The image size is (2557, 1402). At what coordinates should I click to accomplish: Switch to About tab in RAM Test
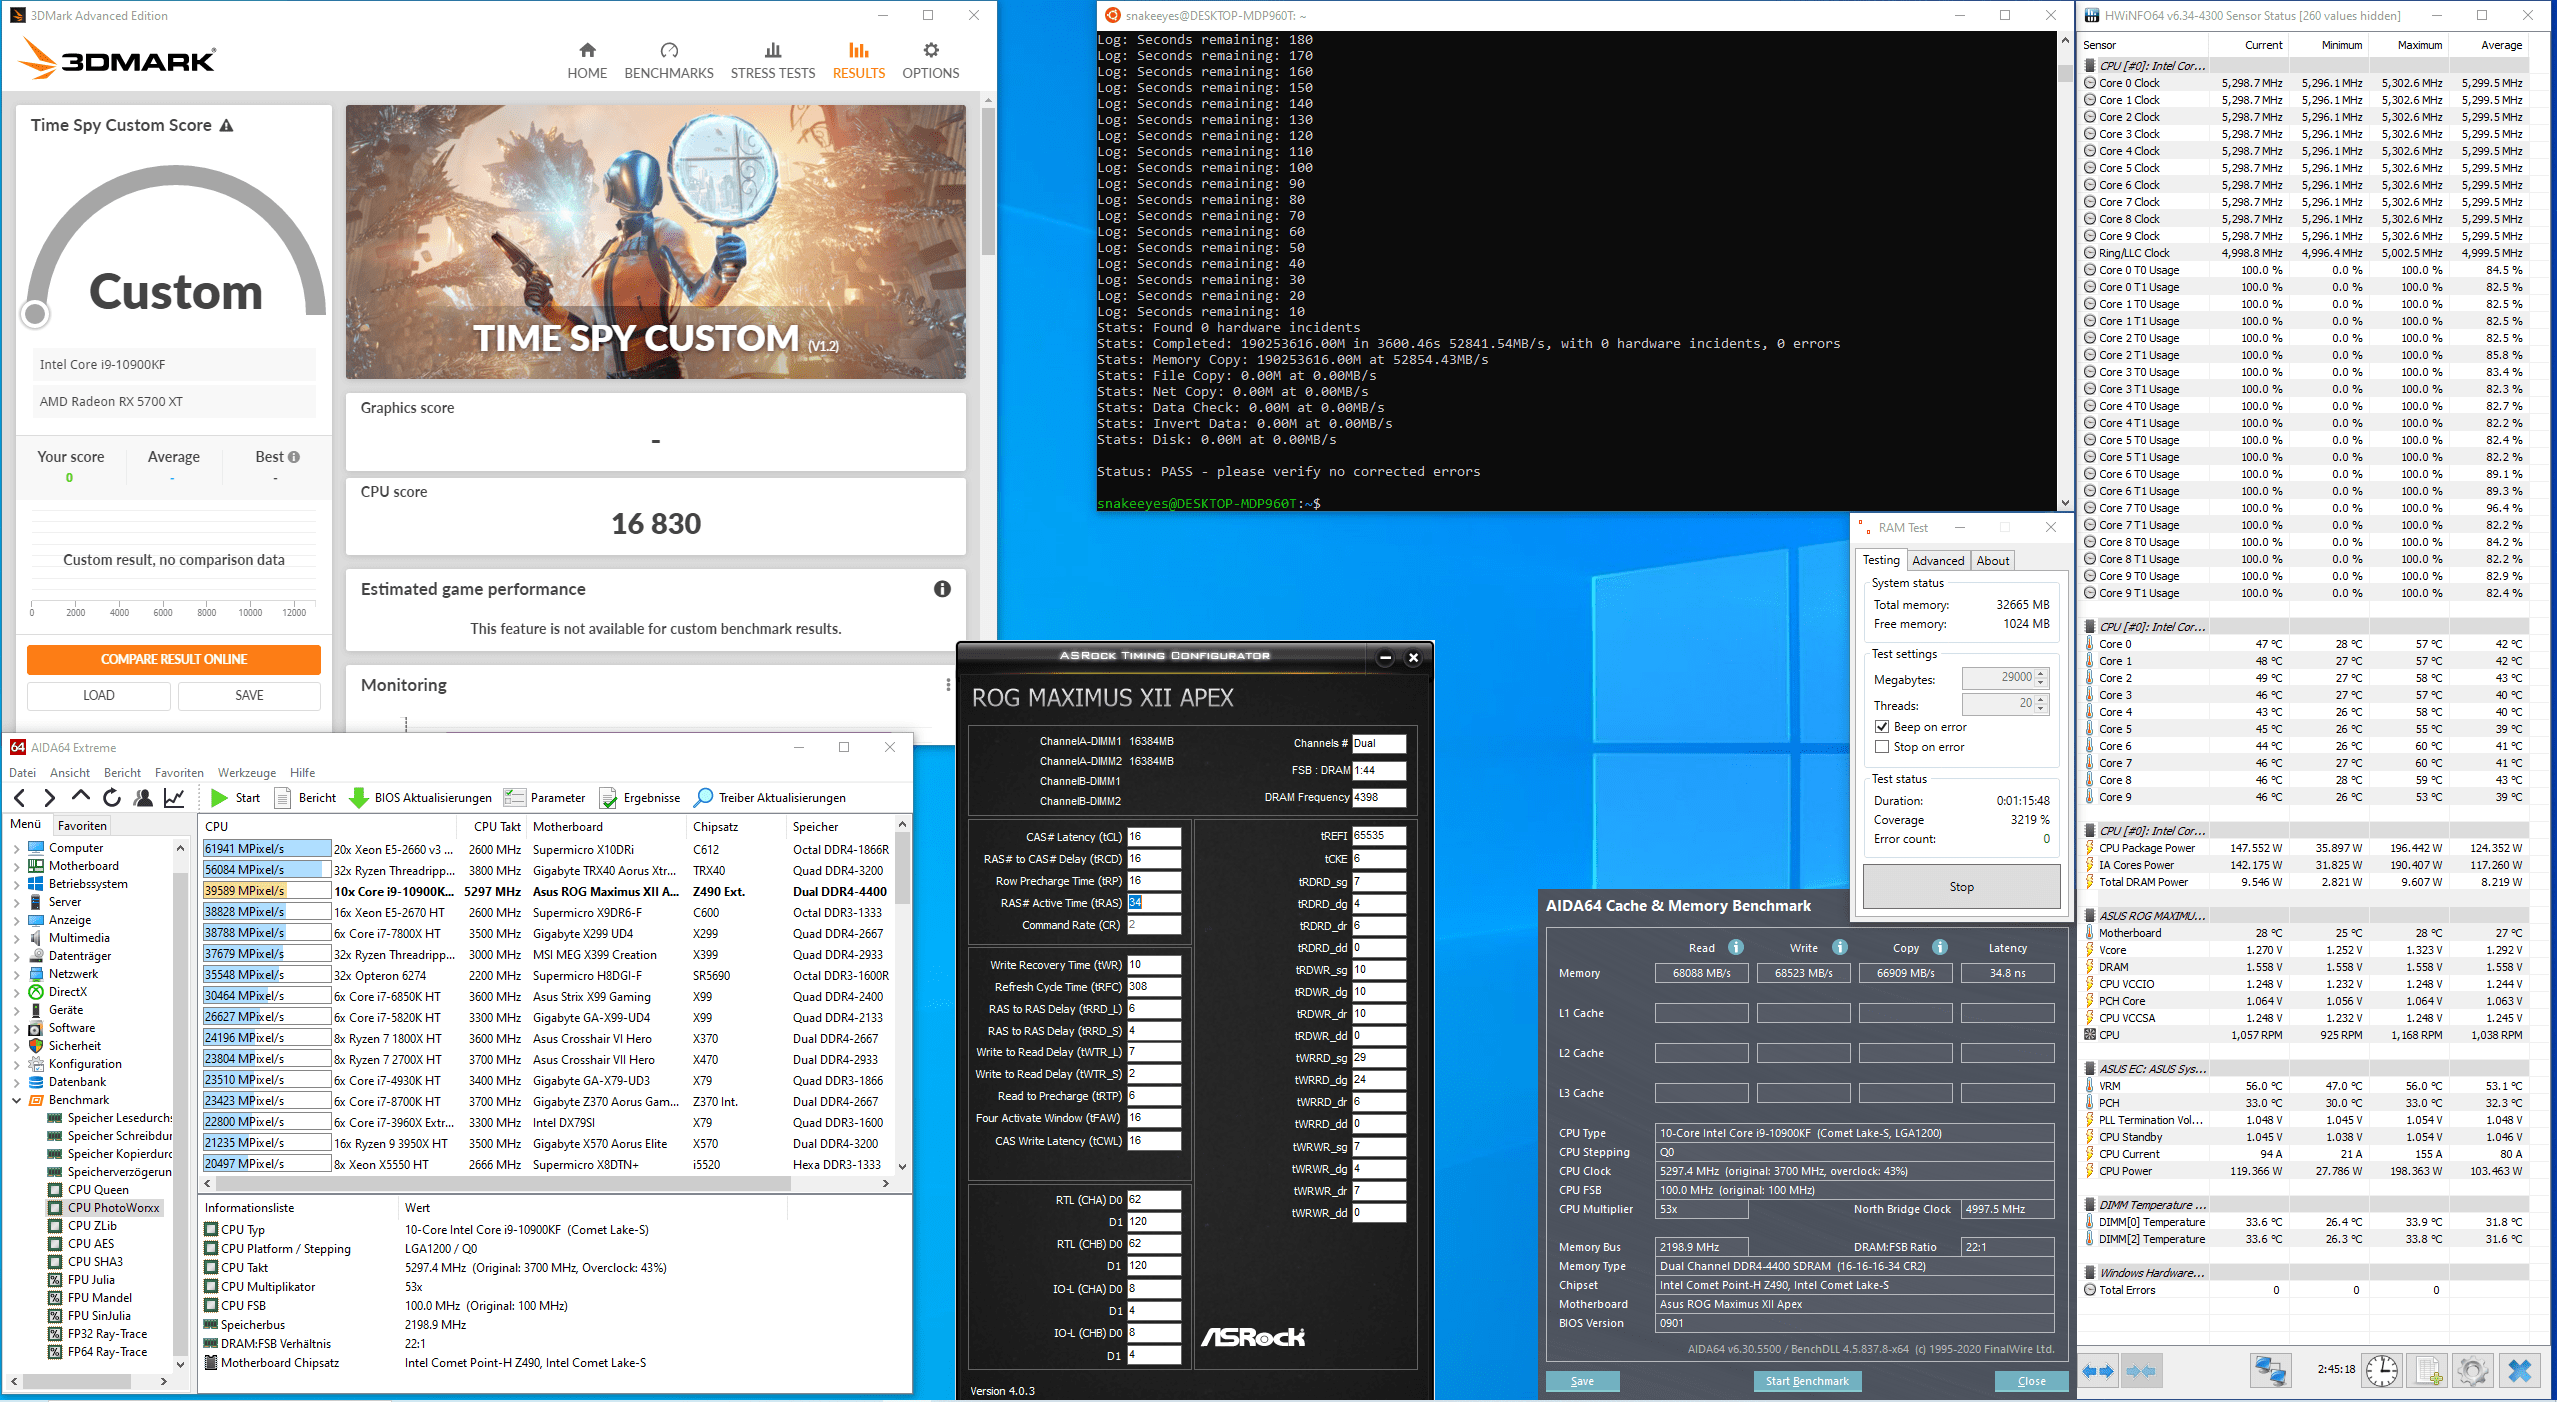coord(1992,561)
